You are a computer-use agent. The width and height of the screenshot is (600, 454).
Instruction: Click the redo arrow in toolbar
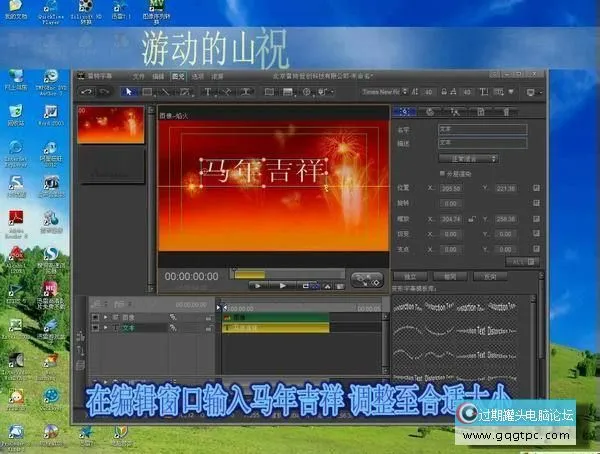coord(104,92)
